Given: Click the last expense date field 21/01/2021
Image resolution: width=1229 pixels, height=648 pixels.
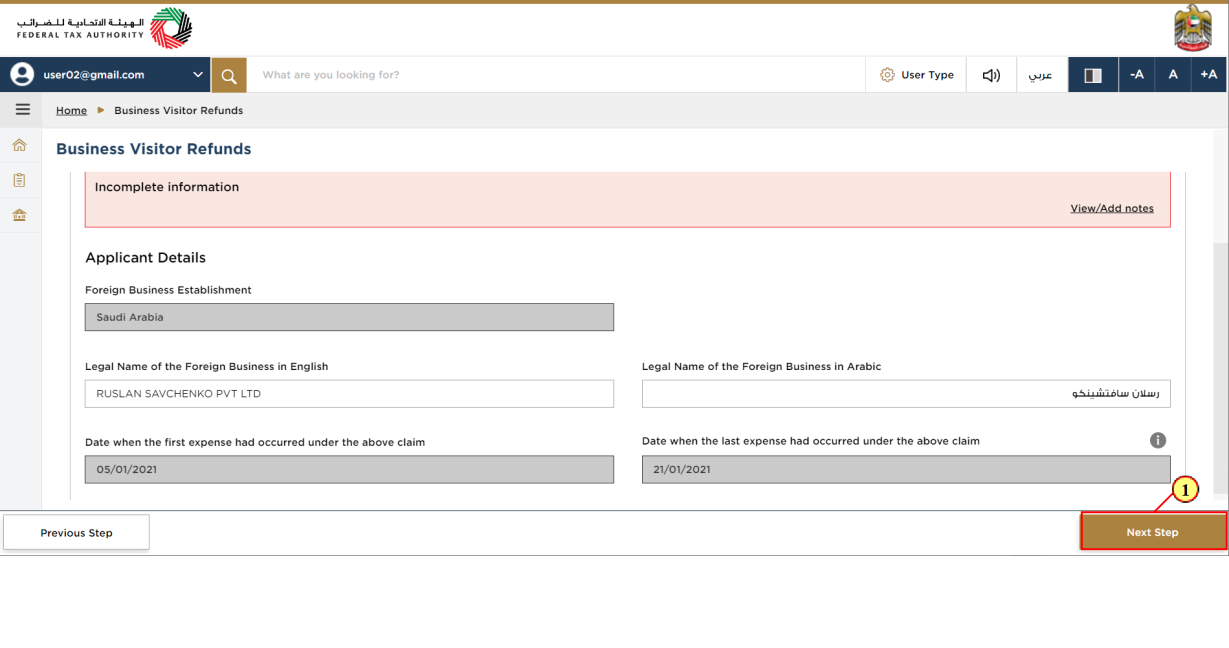Looking at the screenshot, I should [x=906, y=469].
